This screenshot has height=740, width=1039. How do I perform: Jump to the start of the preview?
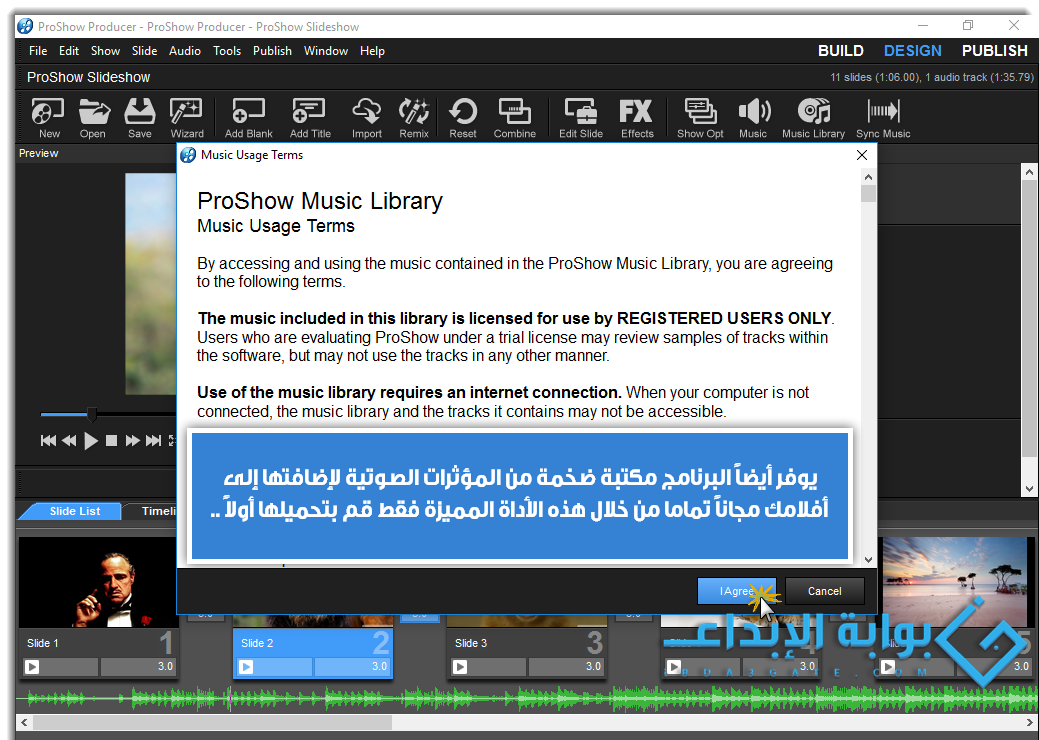pos(48,441)
